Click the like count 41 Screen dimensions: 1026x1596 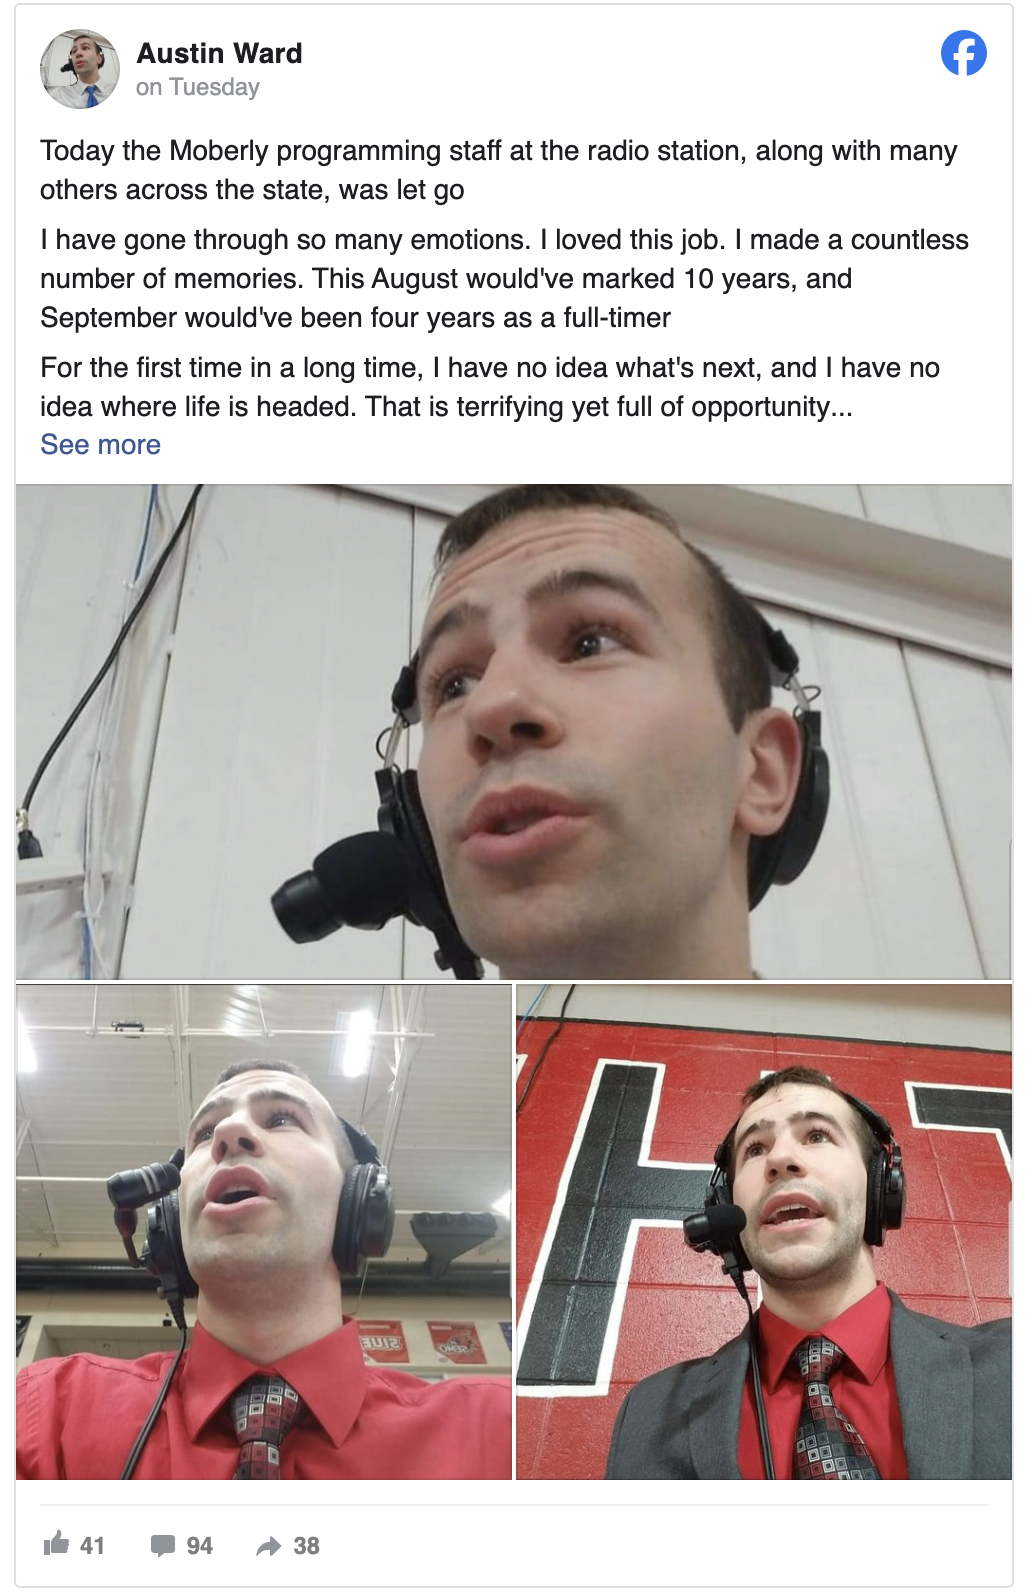click(92, 1546)
